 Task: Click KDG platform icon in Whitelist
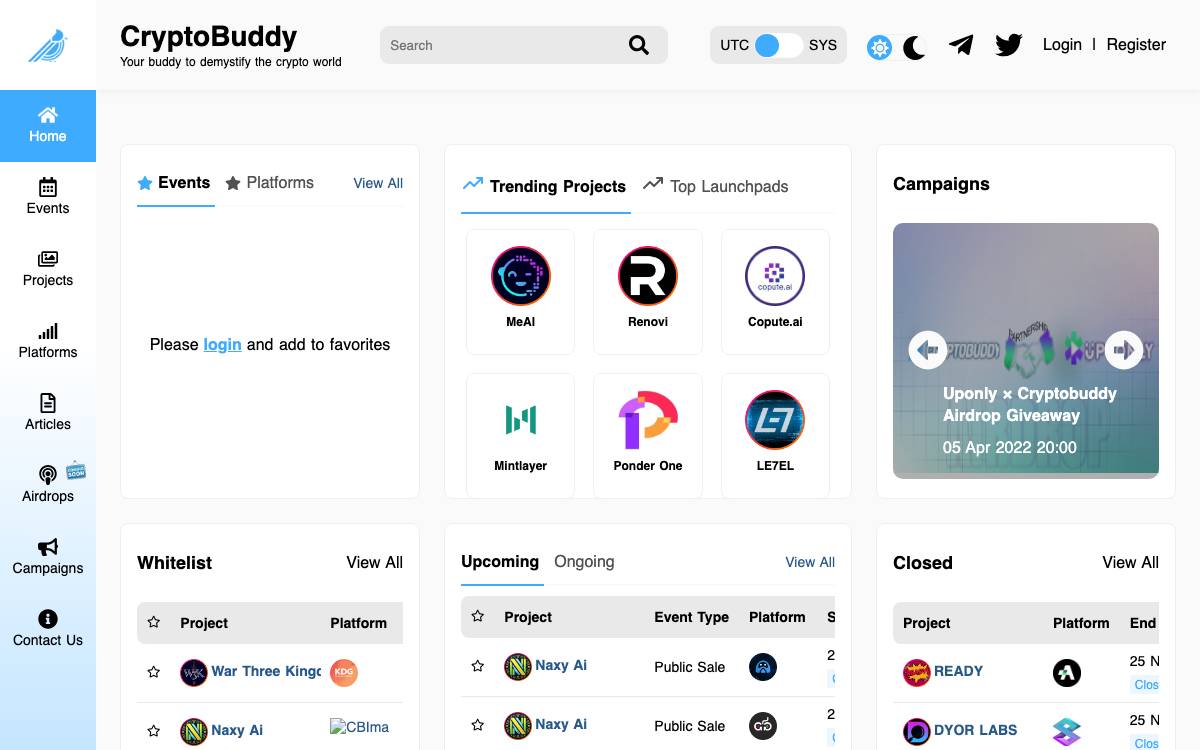coord(344,672)
